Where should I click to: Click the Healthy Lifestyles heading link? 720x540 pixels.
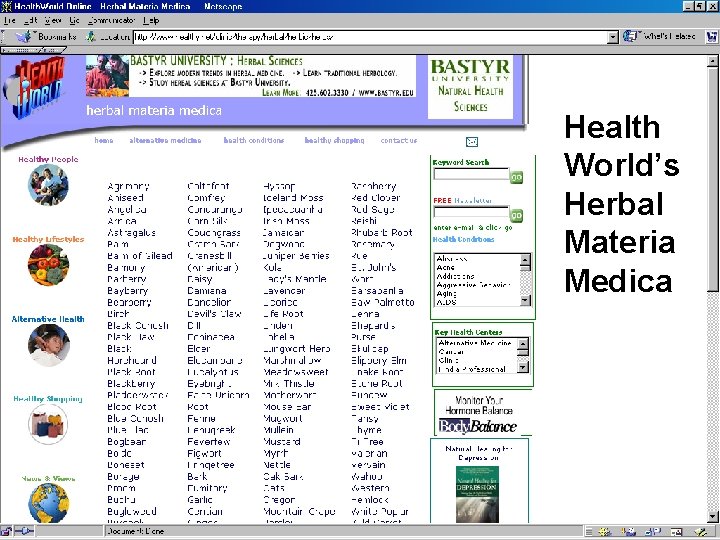click(48, 239)
